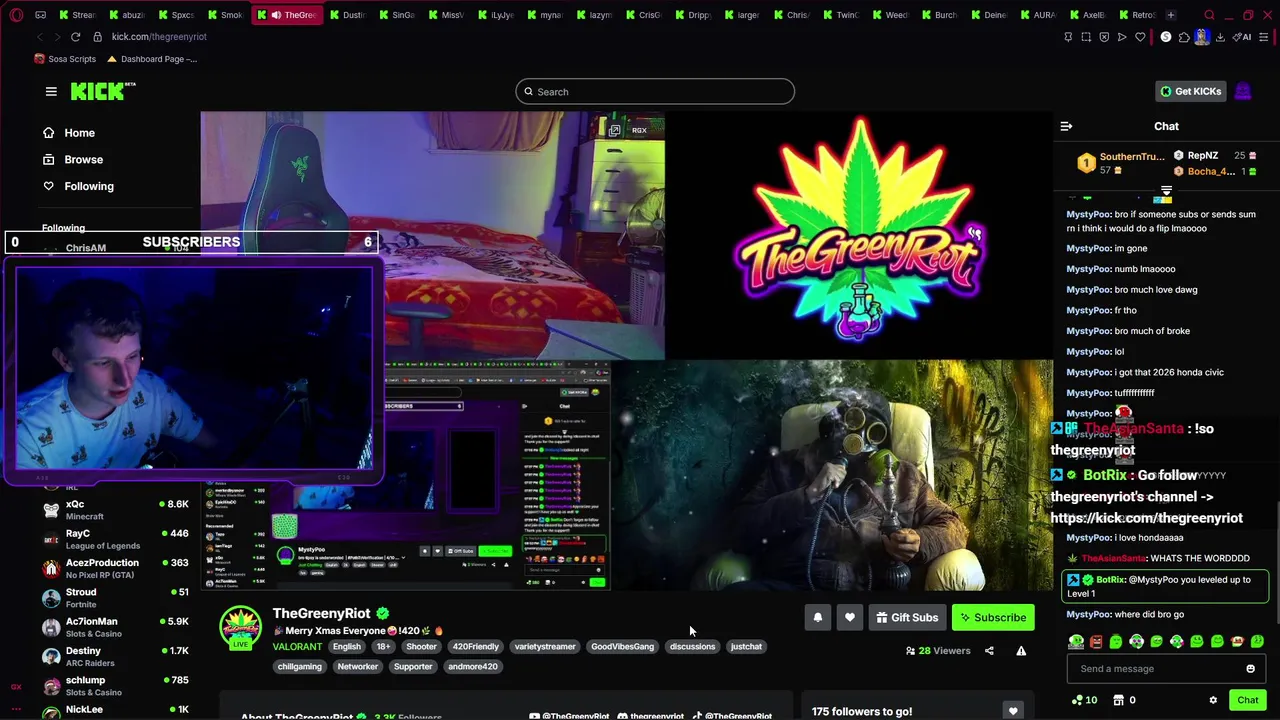
Task: Open TheGreenyRiot channel avatar
Action: (240, 627)
